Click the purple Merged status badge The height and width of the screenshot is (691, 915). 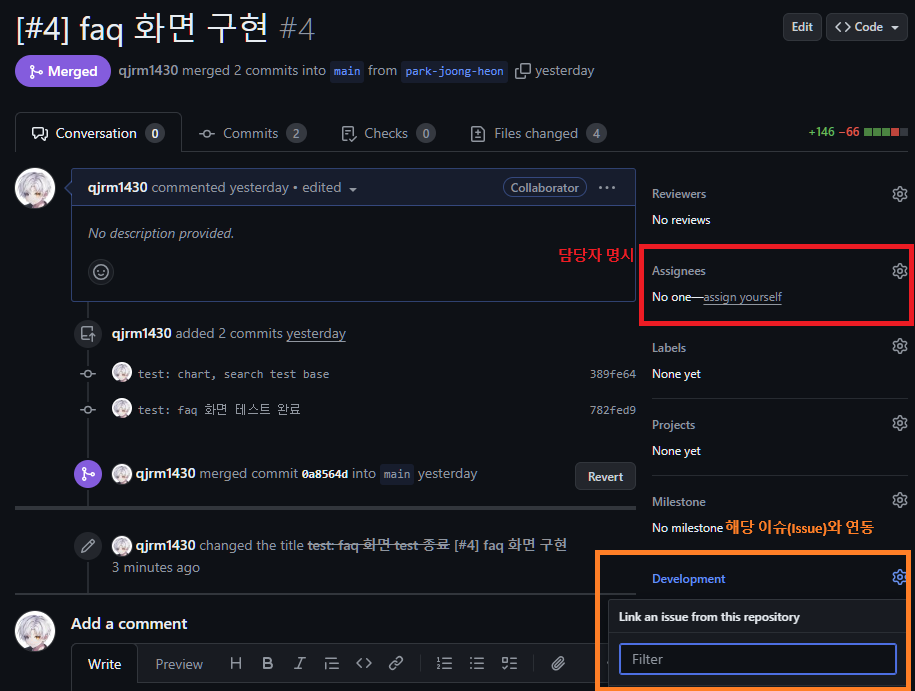point(63,71)
